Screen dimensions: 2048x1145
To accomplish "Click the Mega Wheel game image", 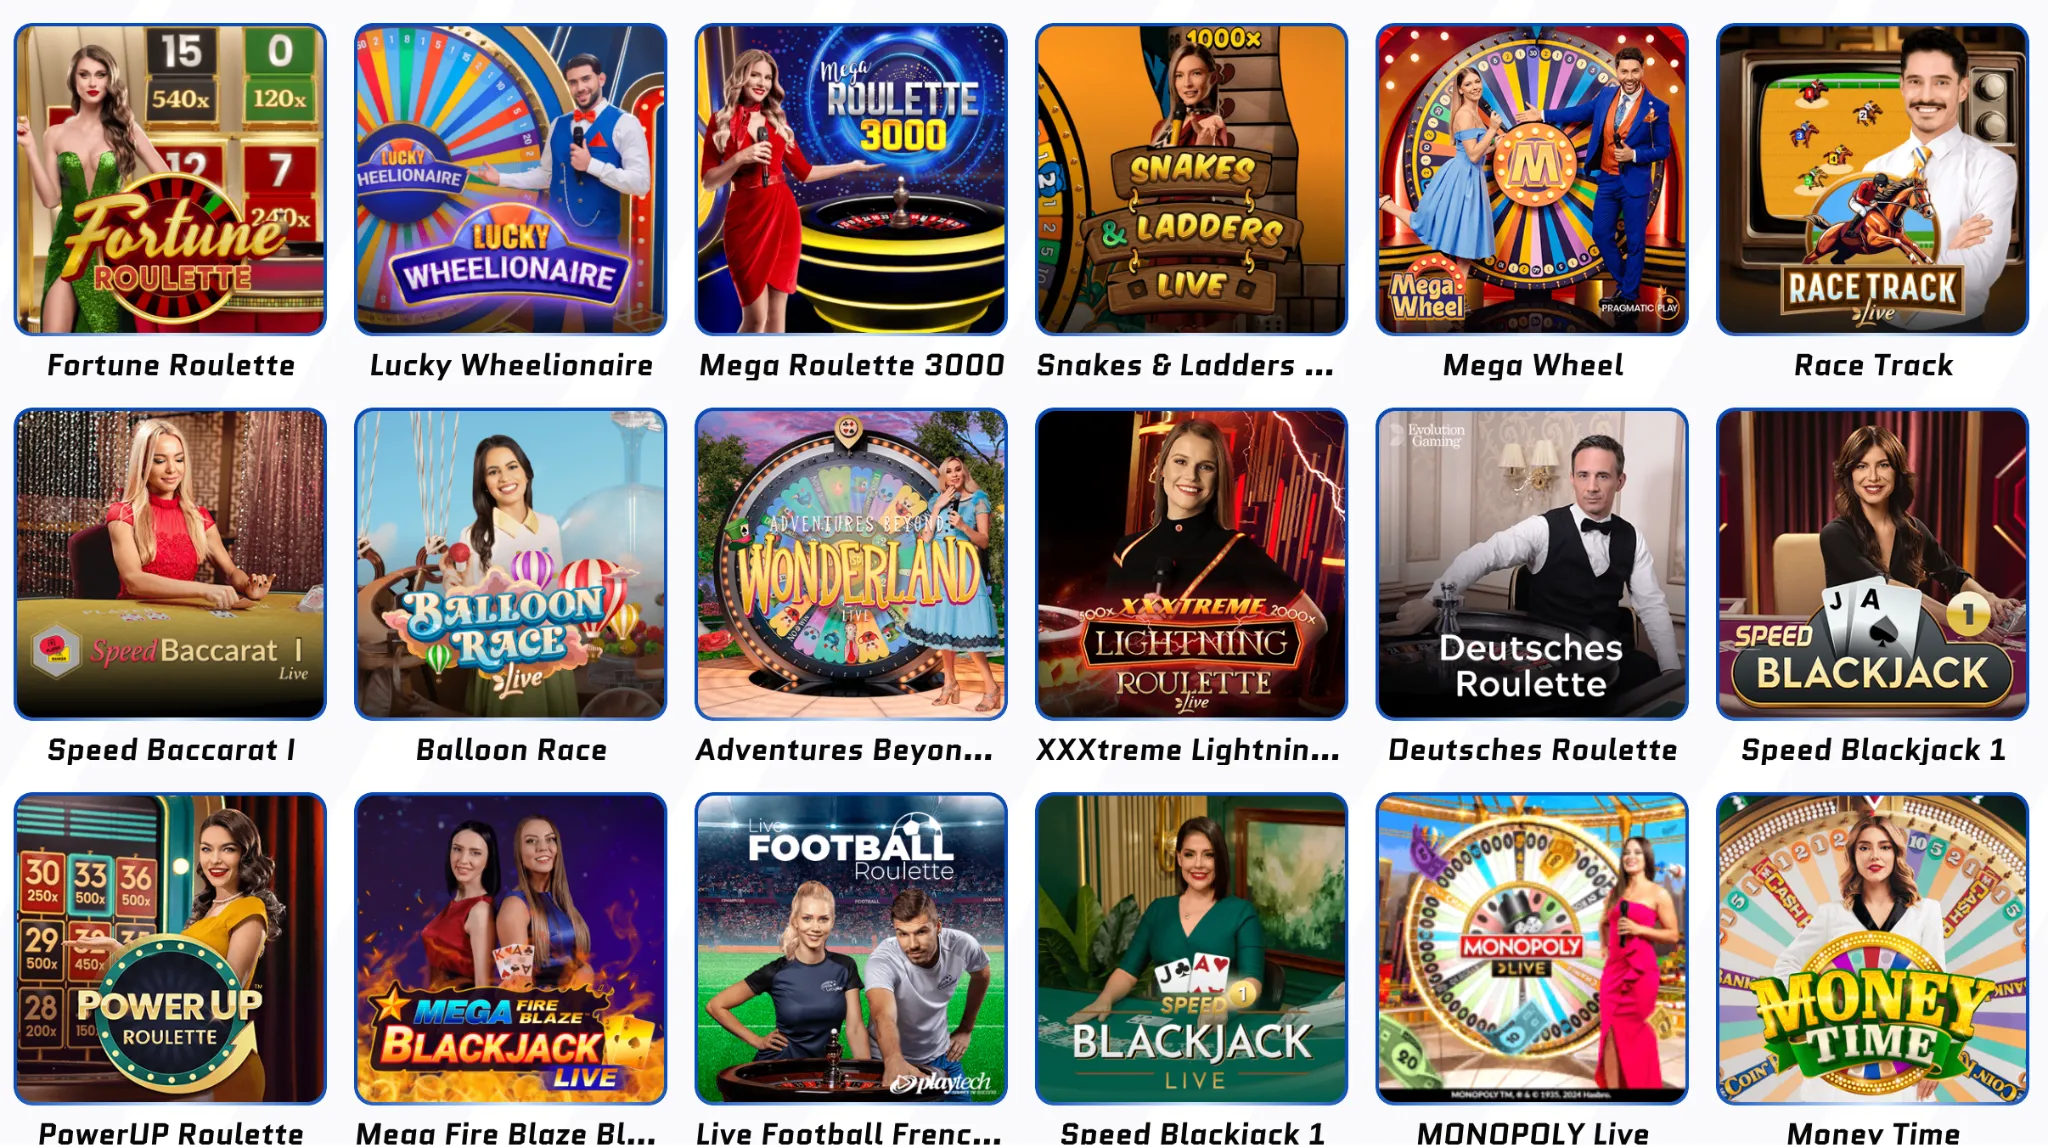I will tap(1532, 180).
